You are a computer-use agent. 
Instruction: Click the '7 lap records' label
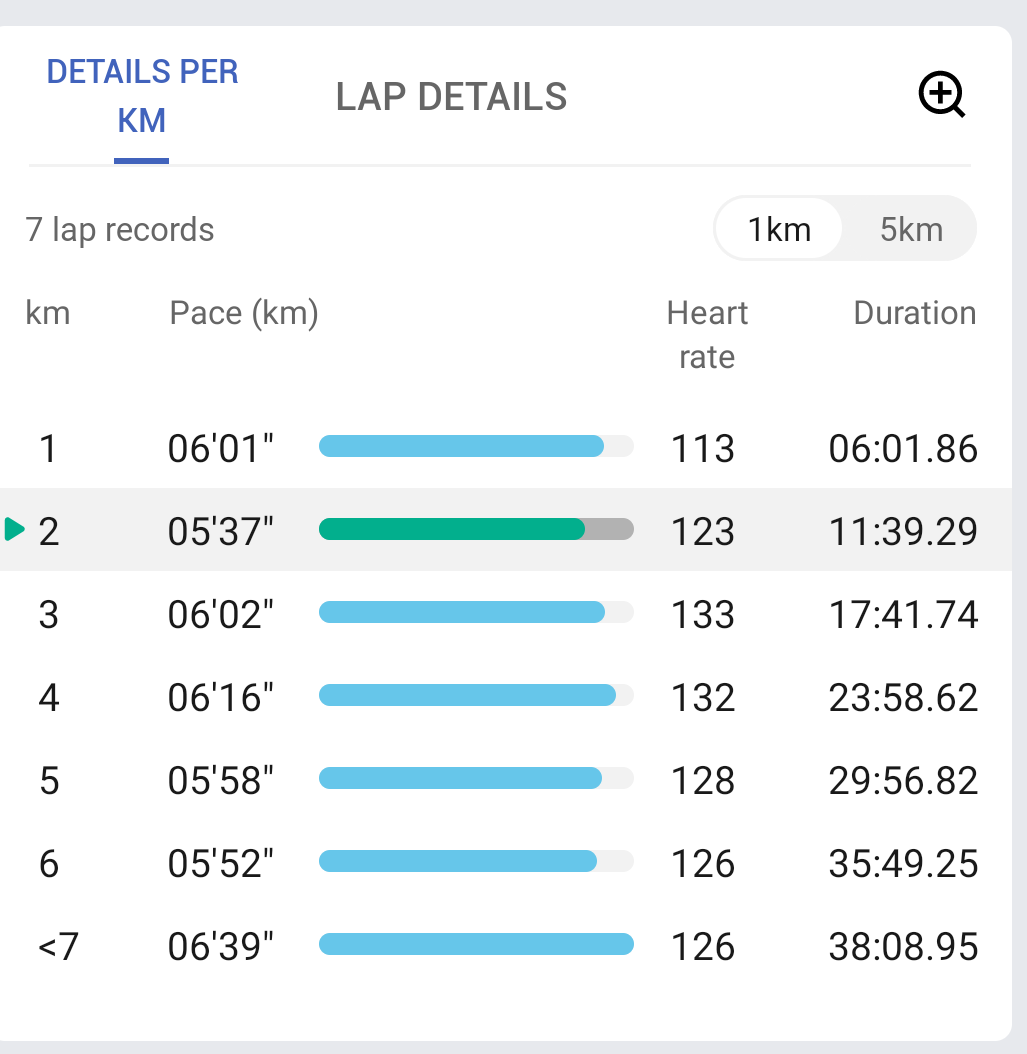pyautogui.click(x=120, y=230)
